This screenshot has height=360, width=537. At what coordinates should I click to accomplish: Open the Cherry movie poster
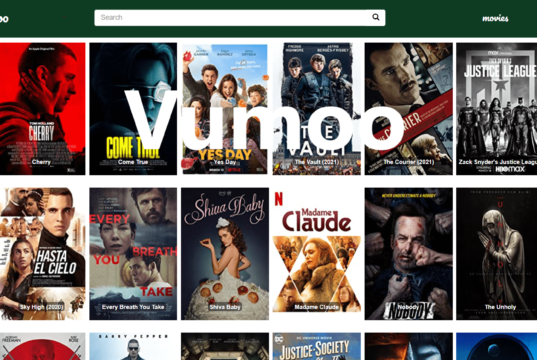pos(42,109)
